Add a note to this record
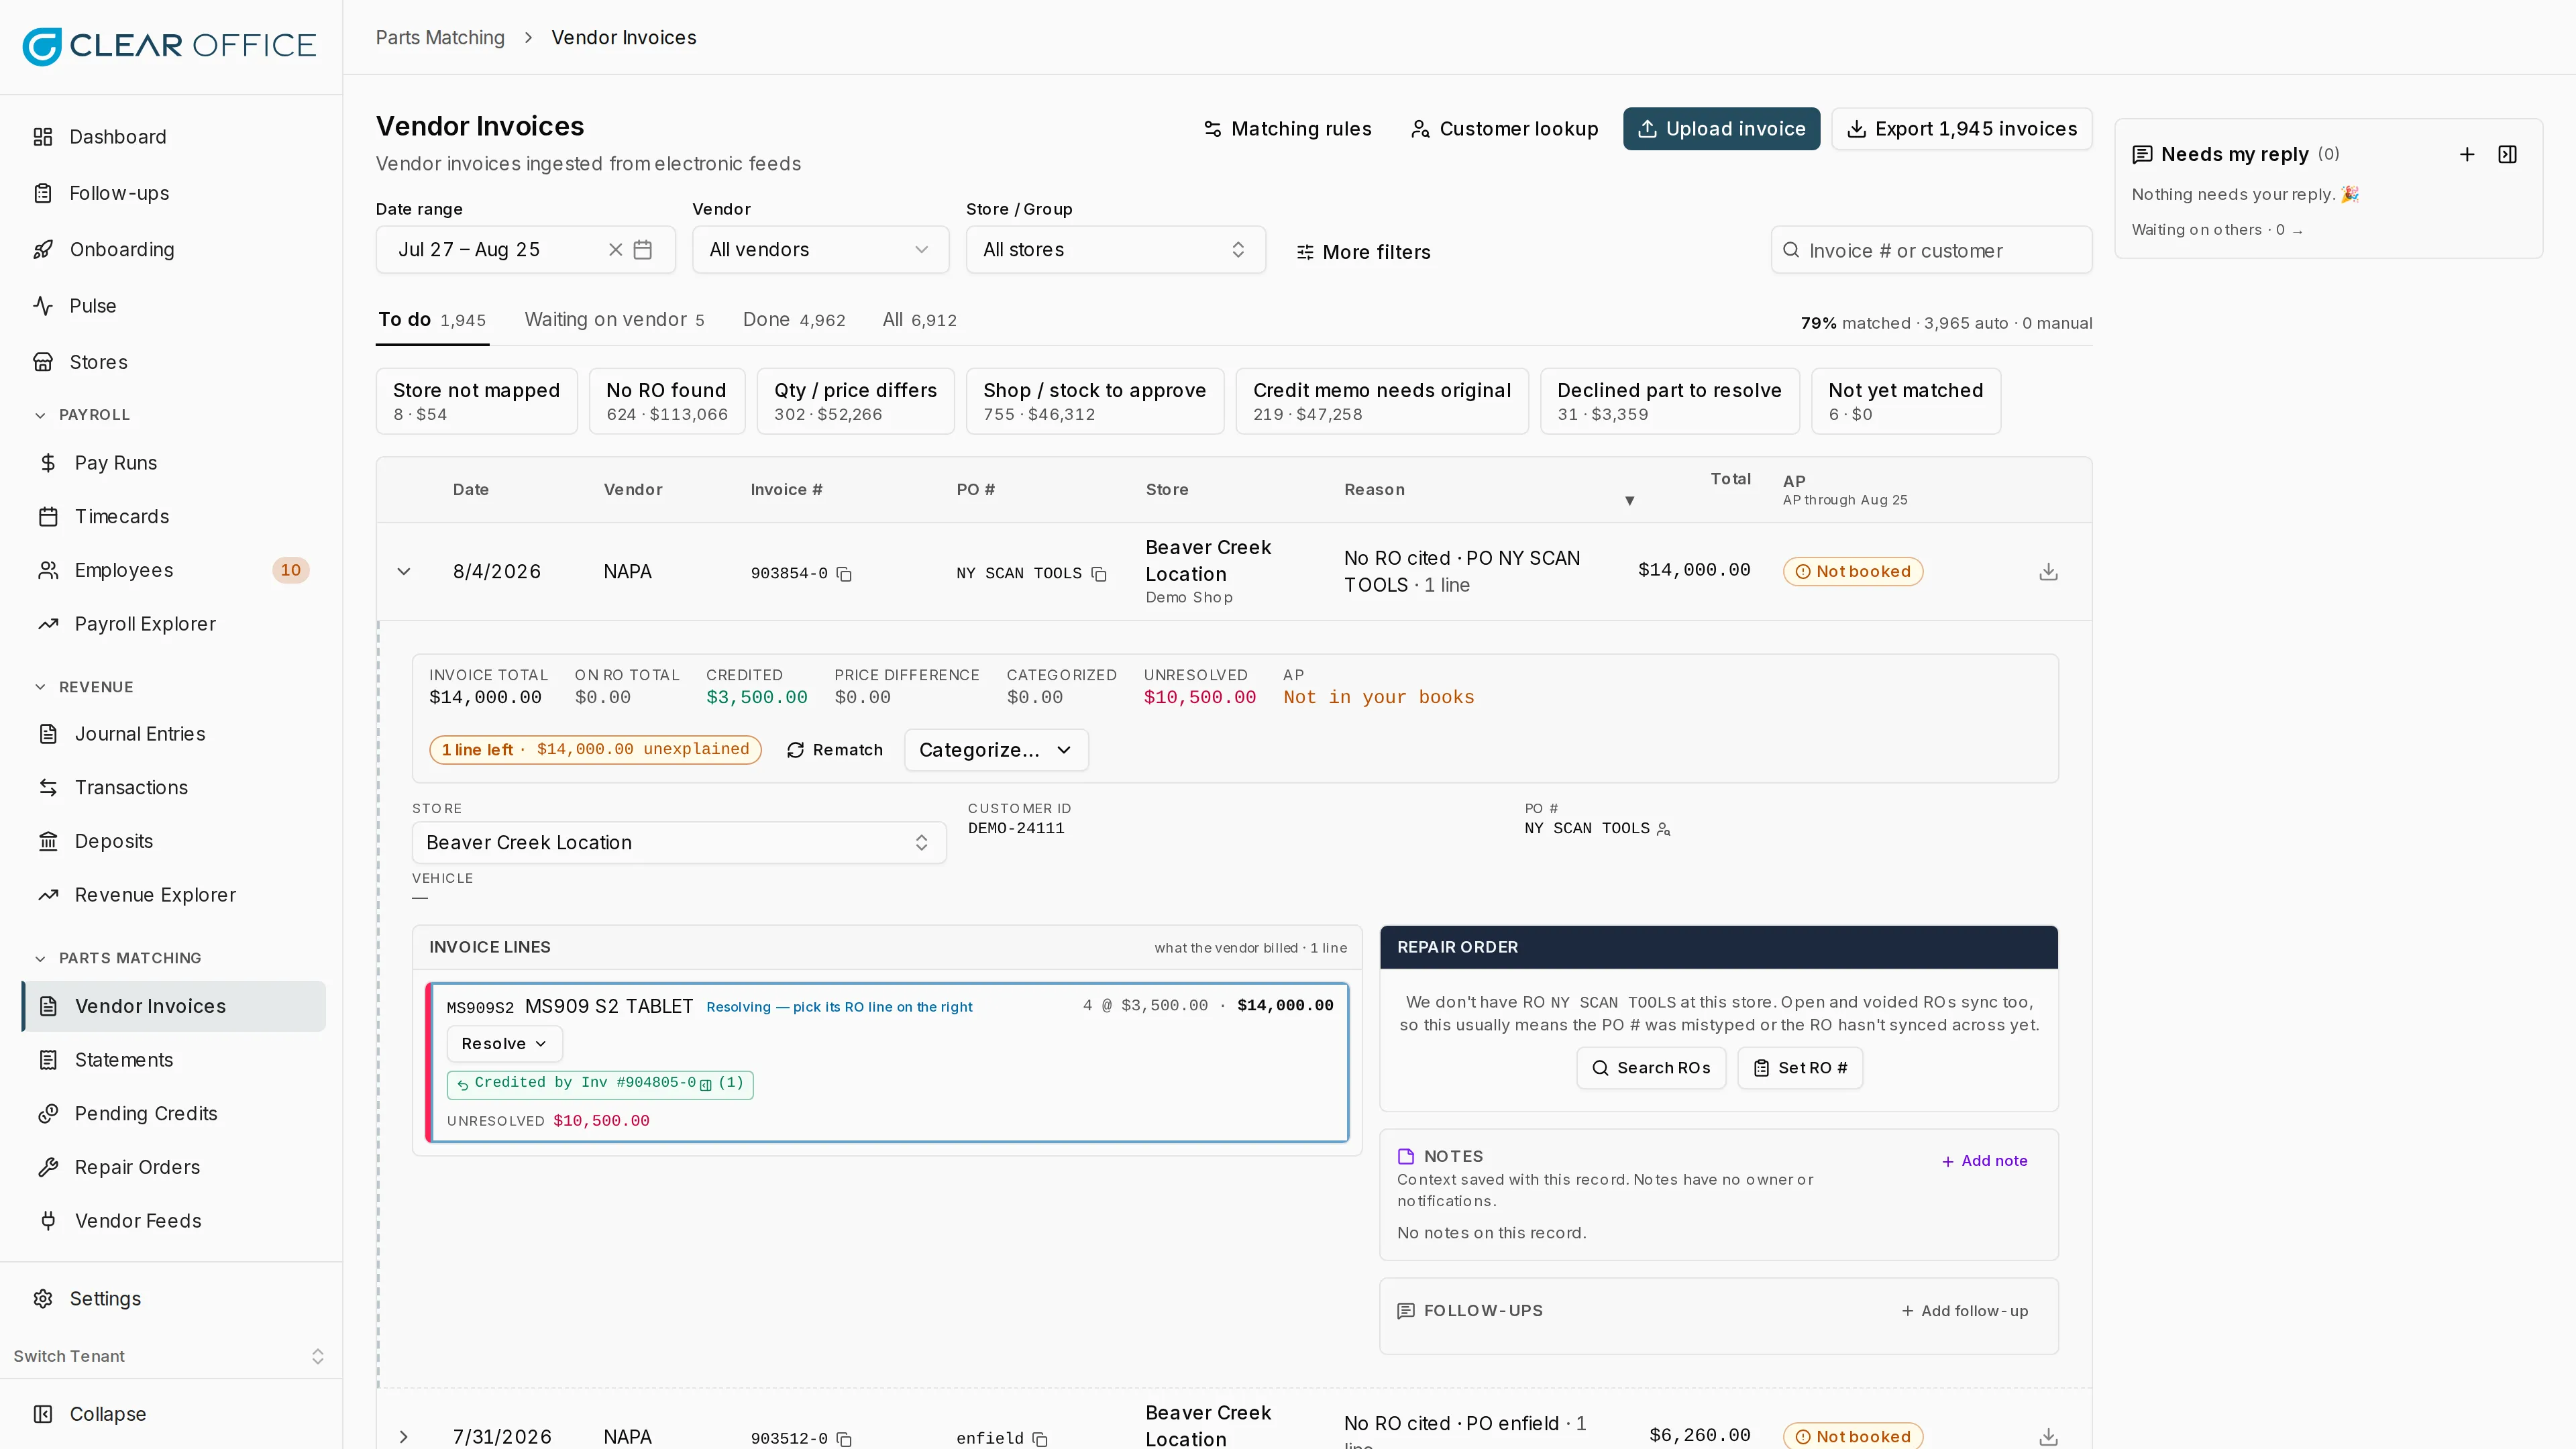 (1984, 1161)
